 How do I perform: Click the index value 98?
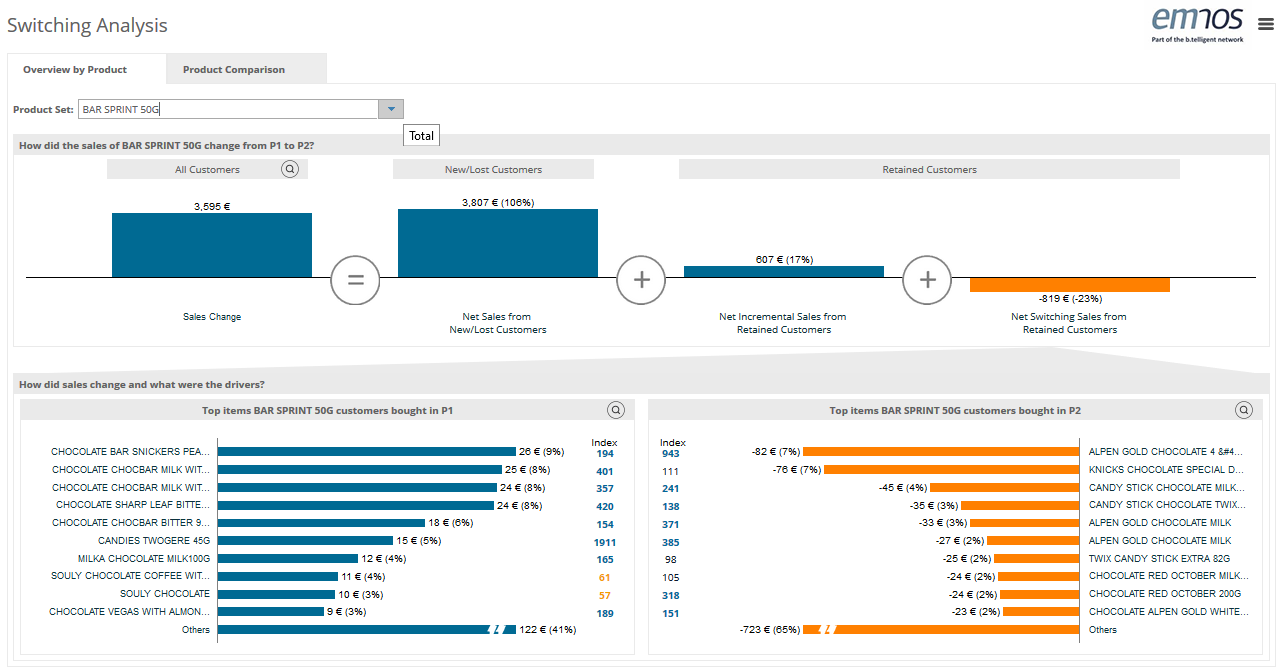[670, 560]
